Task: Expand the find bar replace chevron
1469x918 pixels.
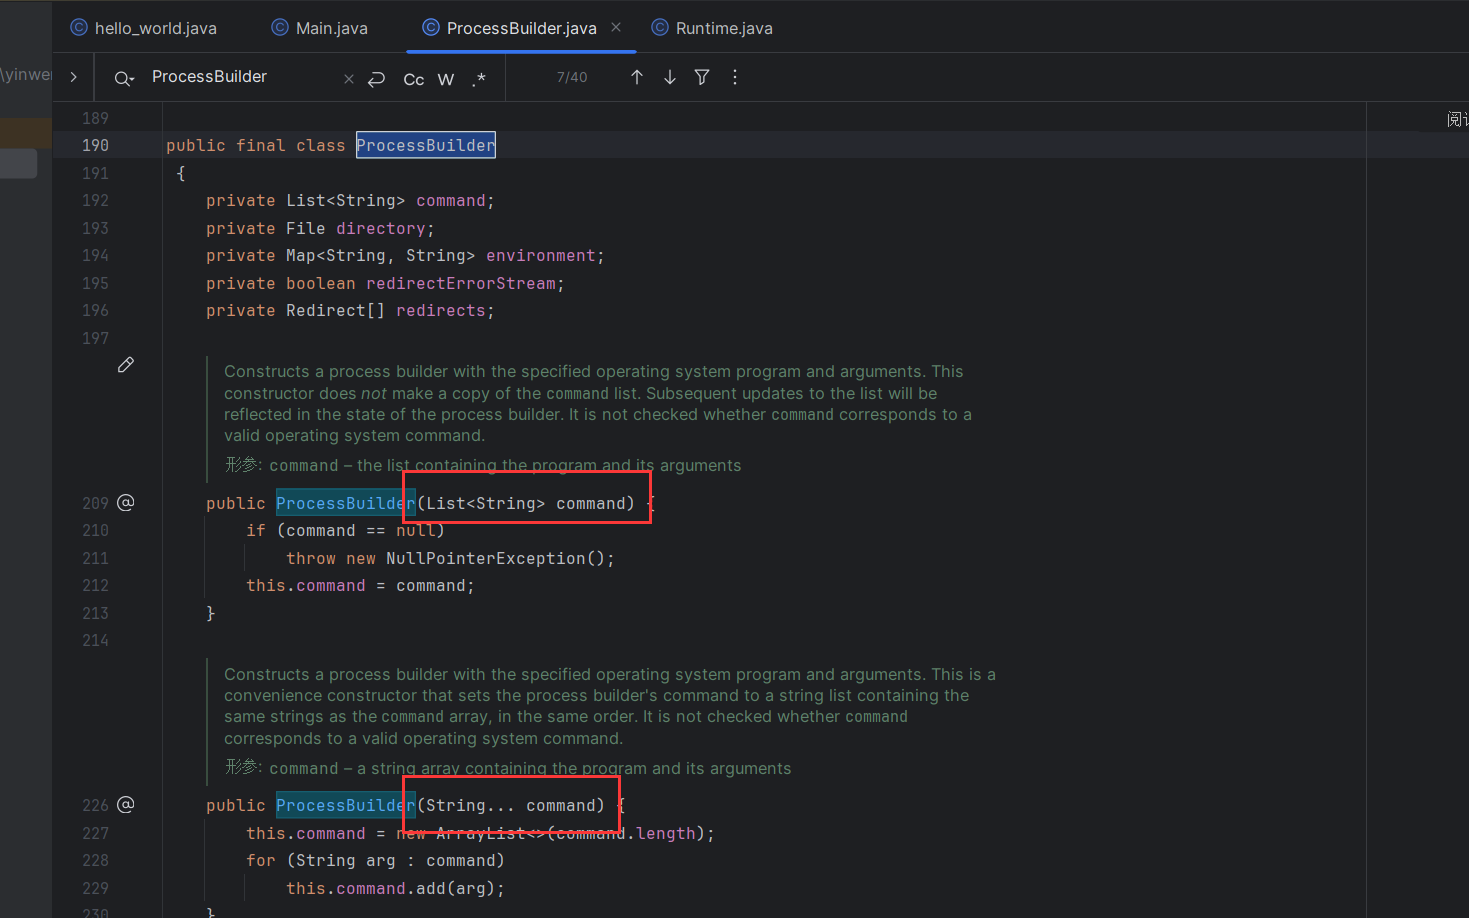Action: [x=73, y=77]
